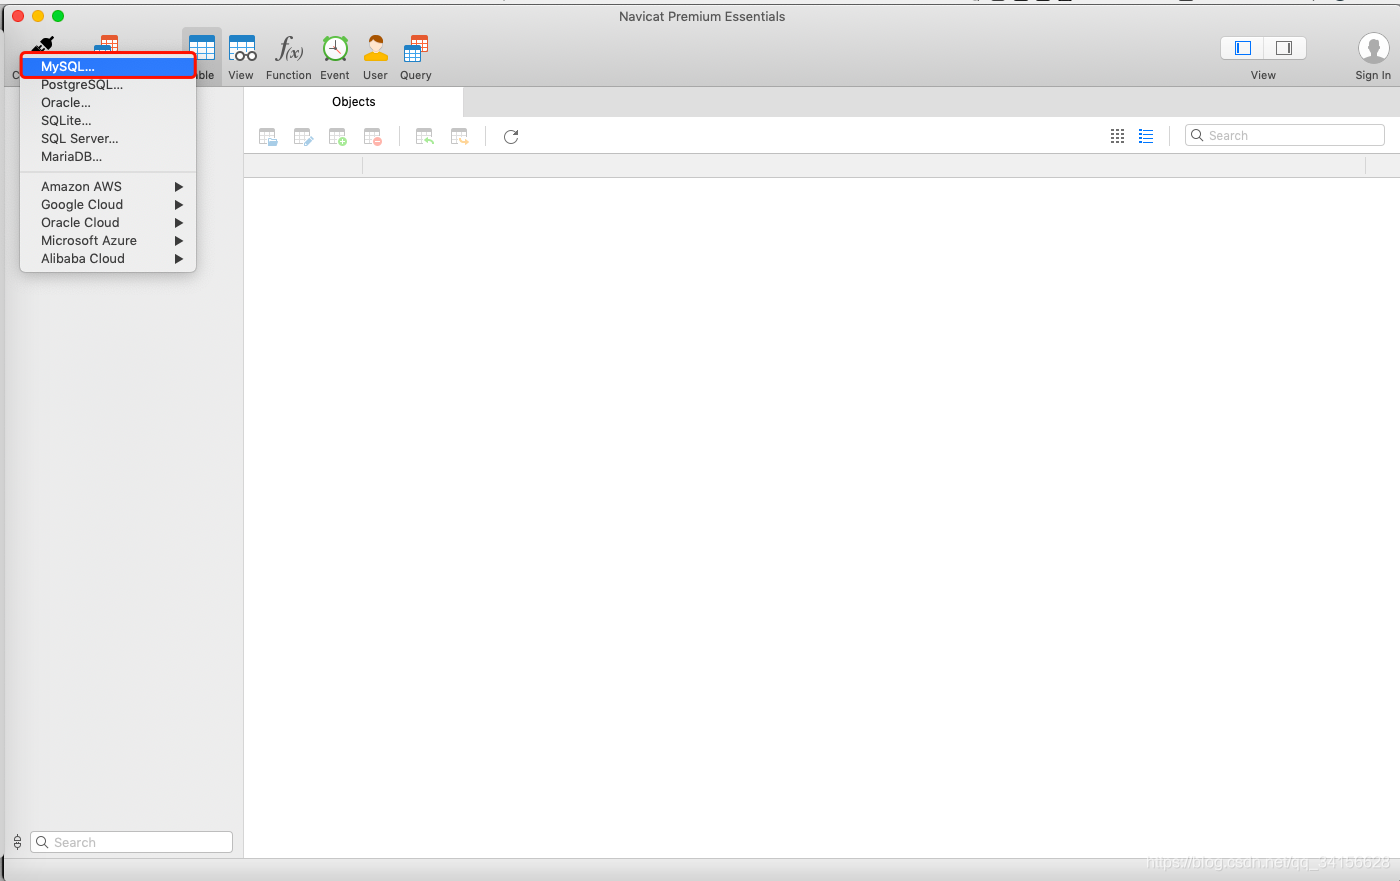The width and height of the screenshot is (1400, 881).
Task: Toggle the left sidebar pane view button
Action: pyautogui.click(x=1243, y=48)
